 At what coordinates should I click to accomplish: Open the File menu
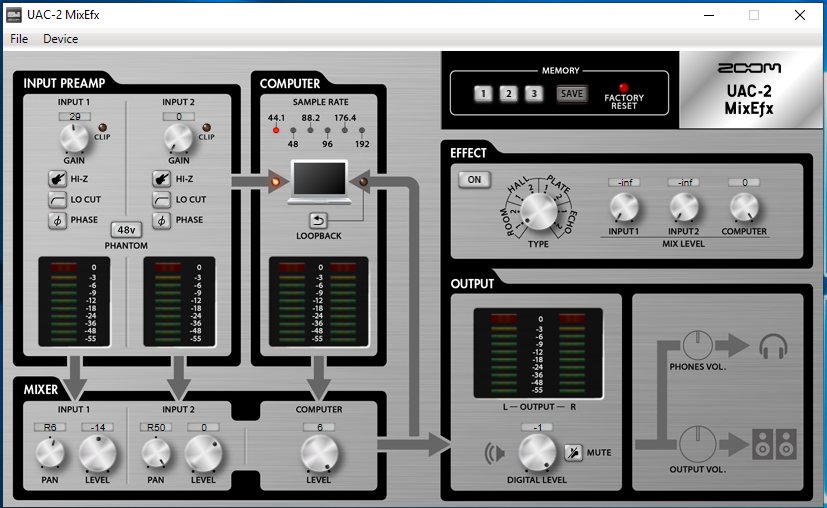tap(19, 39)
